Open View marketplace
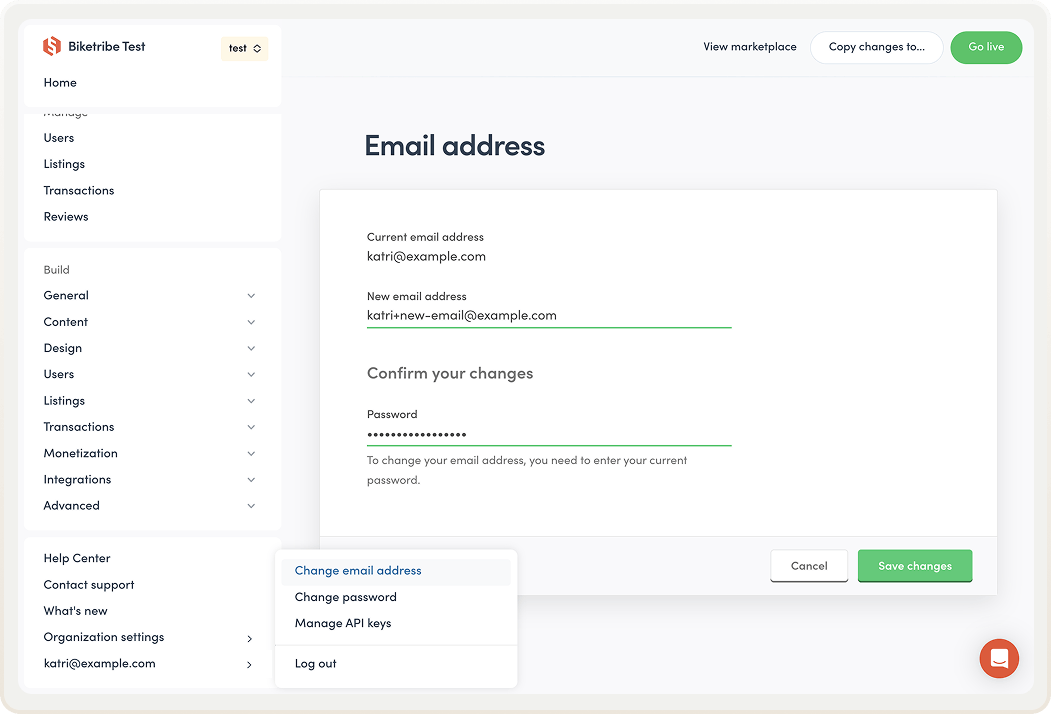Image resolution: width=1051 pixels, height=714 pixels. point(750,46)
